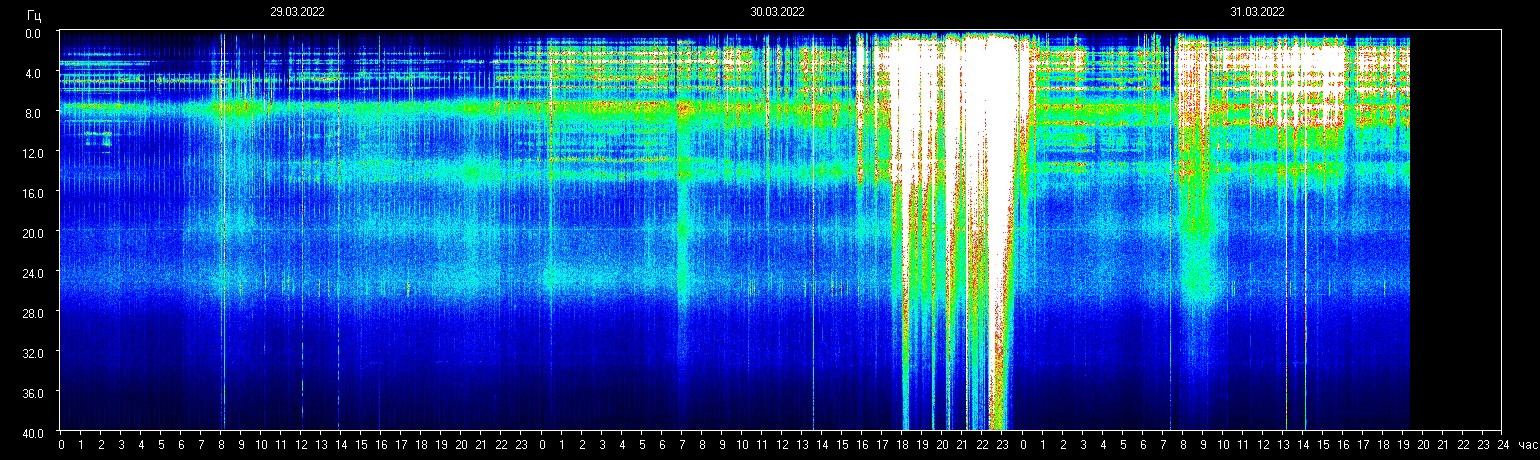Click the Гц frequency unit label
The image size is (1540, 460).
point(35,15)
